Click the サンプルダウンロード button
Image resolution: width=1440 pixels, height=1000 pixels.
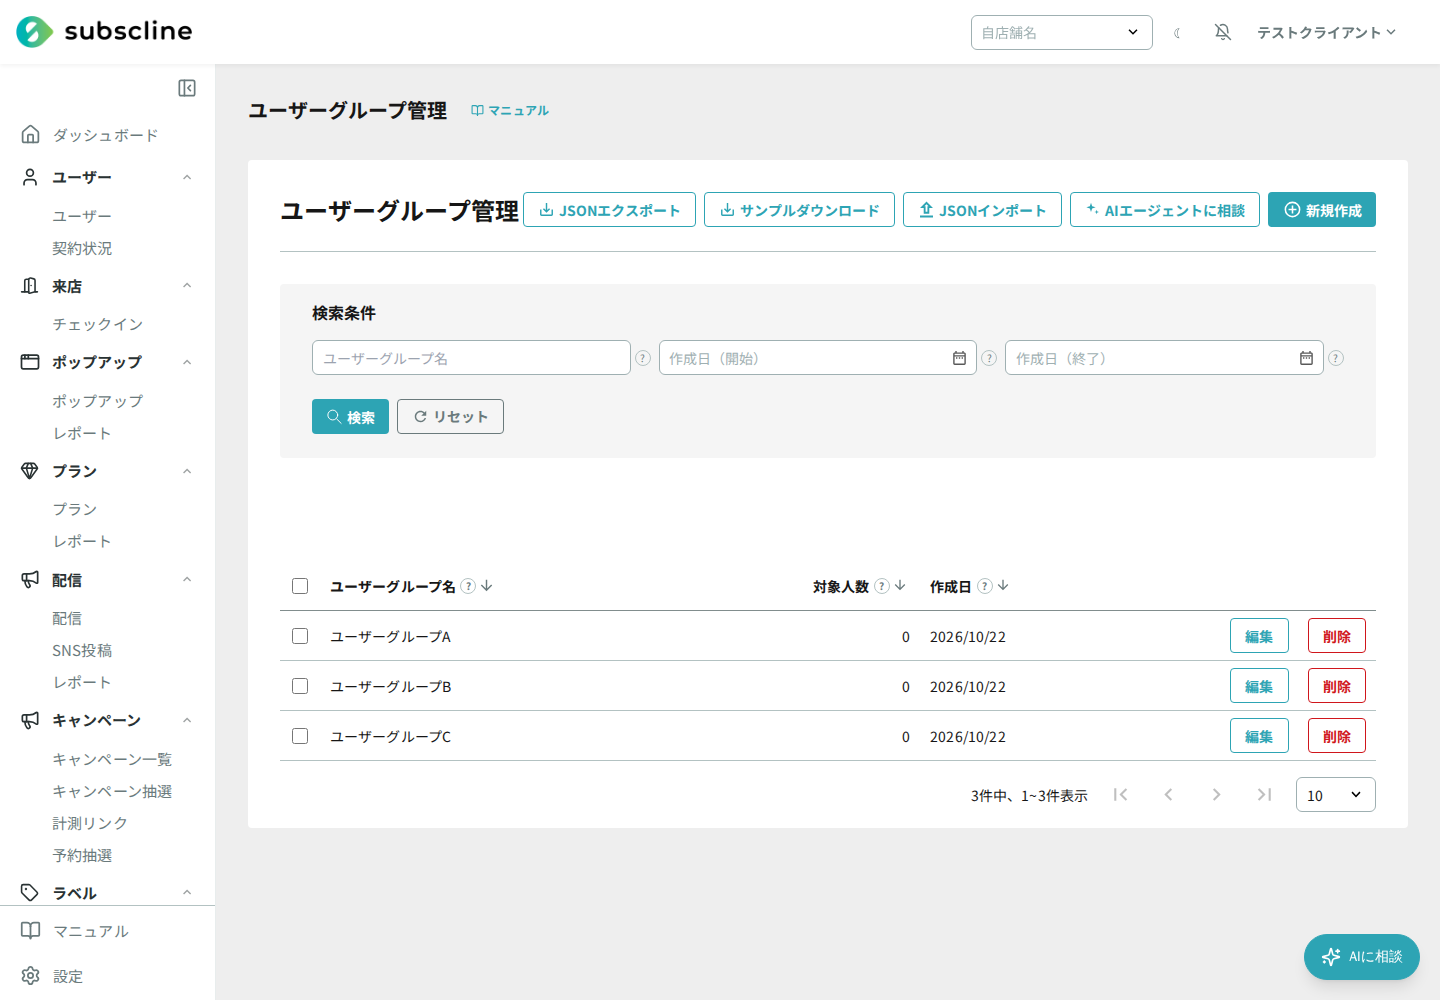[x=799, y=210]
